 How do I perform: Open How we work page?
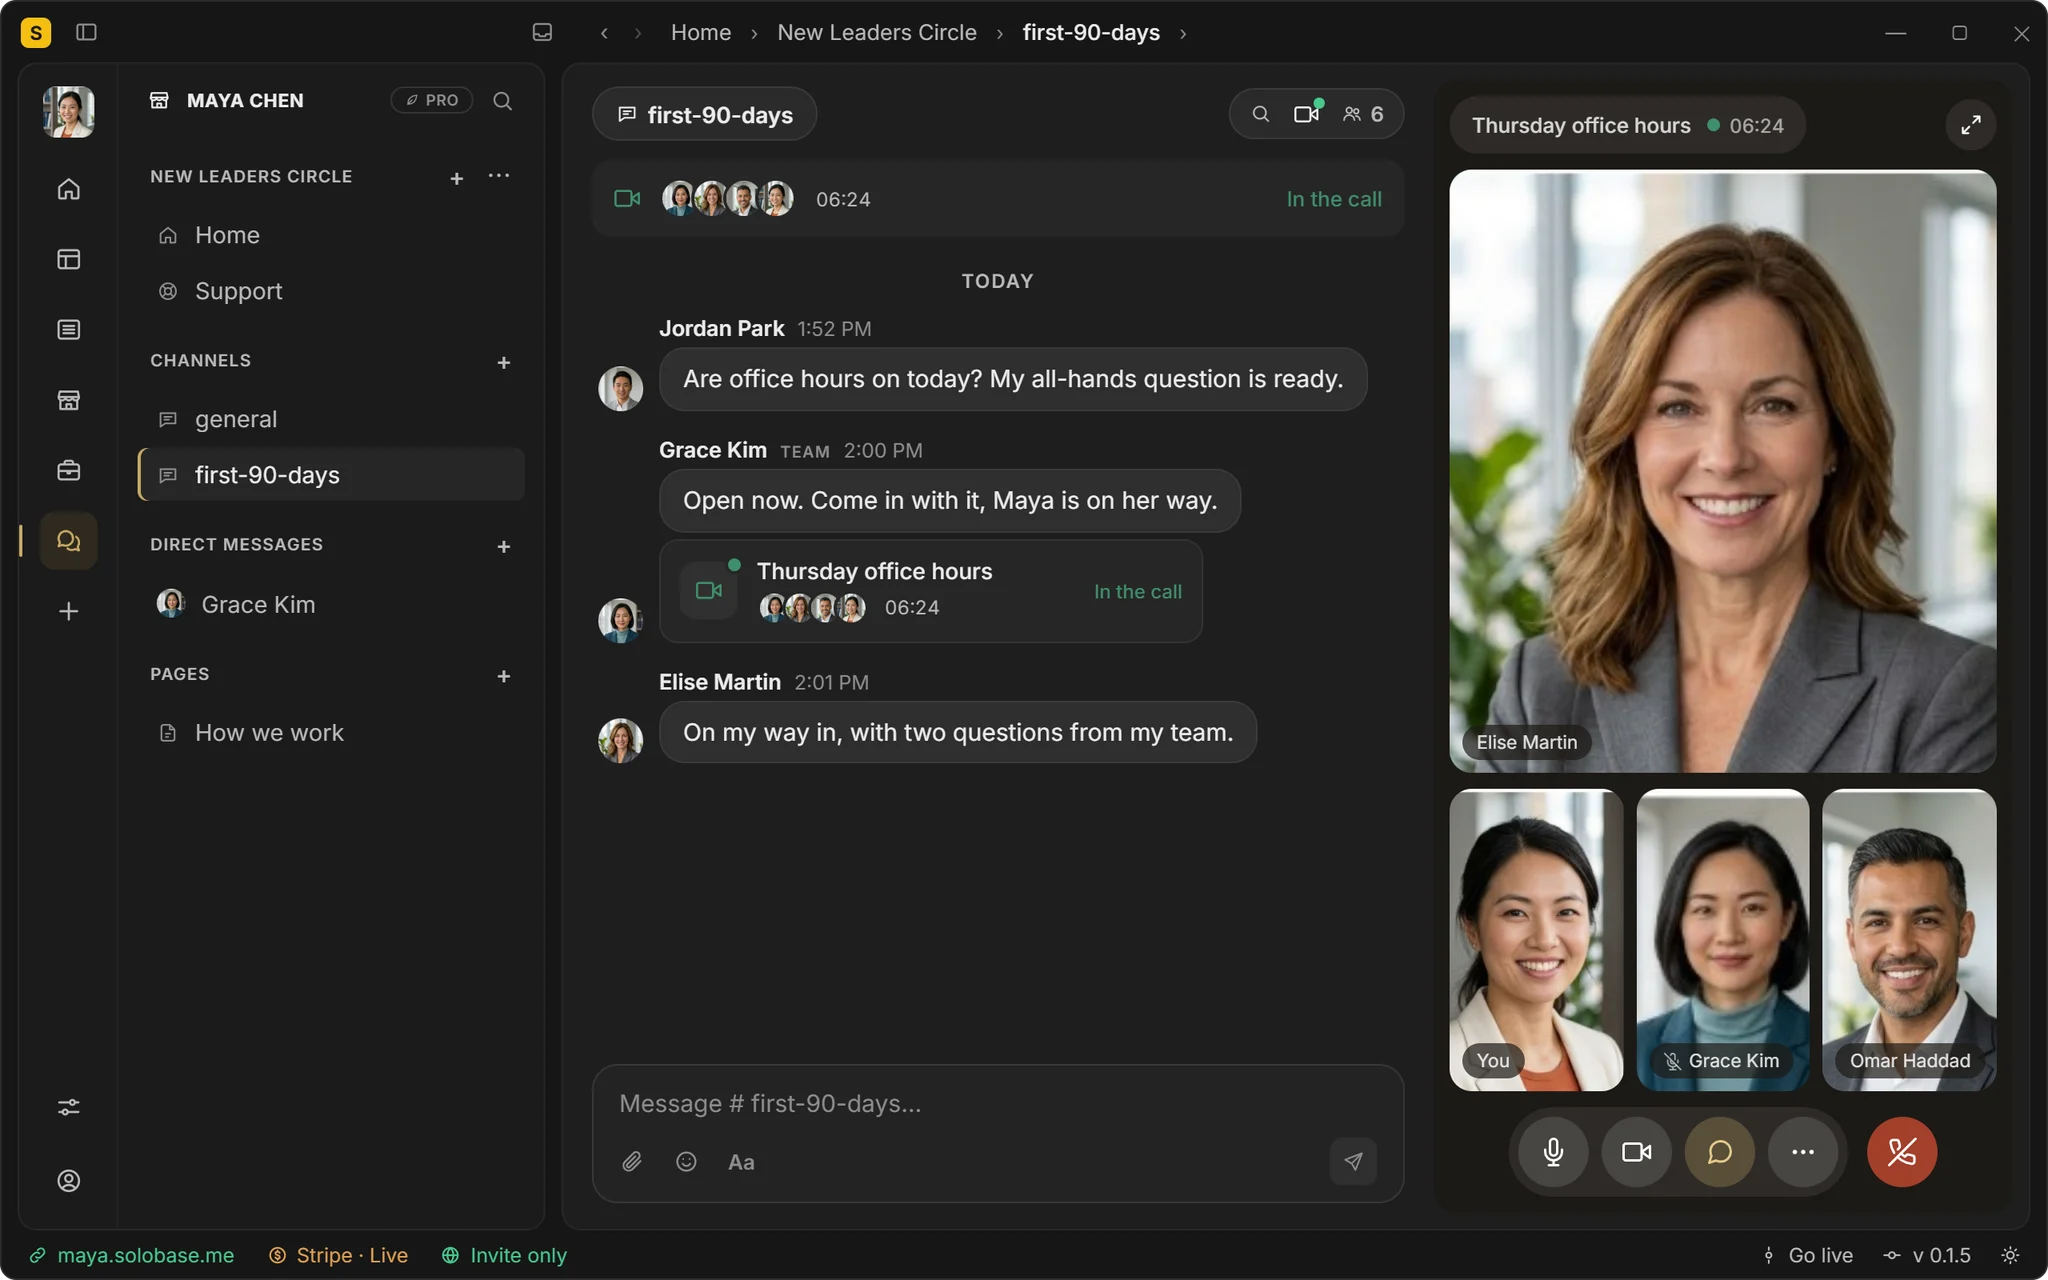331,733
